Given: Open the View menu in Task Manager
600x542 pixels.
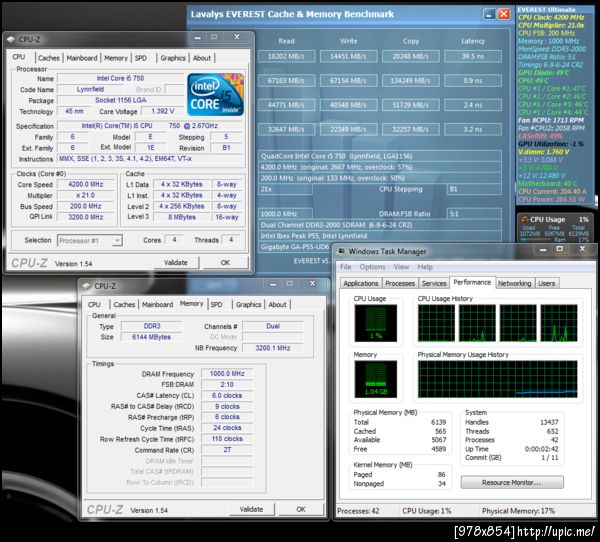Looking at the screenshot, I should click(401, 267).
